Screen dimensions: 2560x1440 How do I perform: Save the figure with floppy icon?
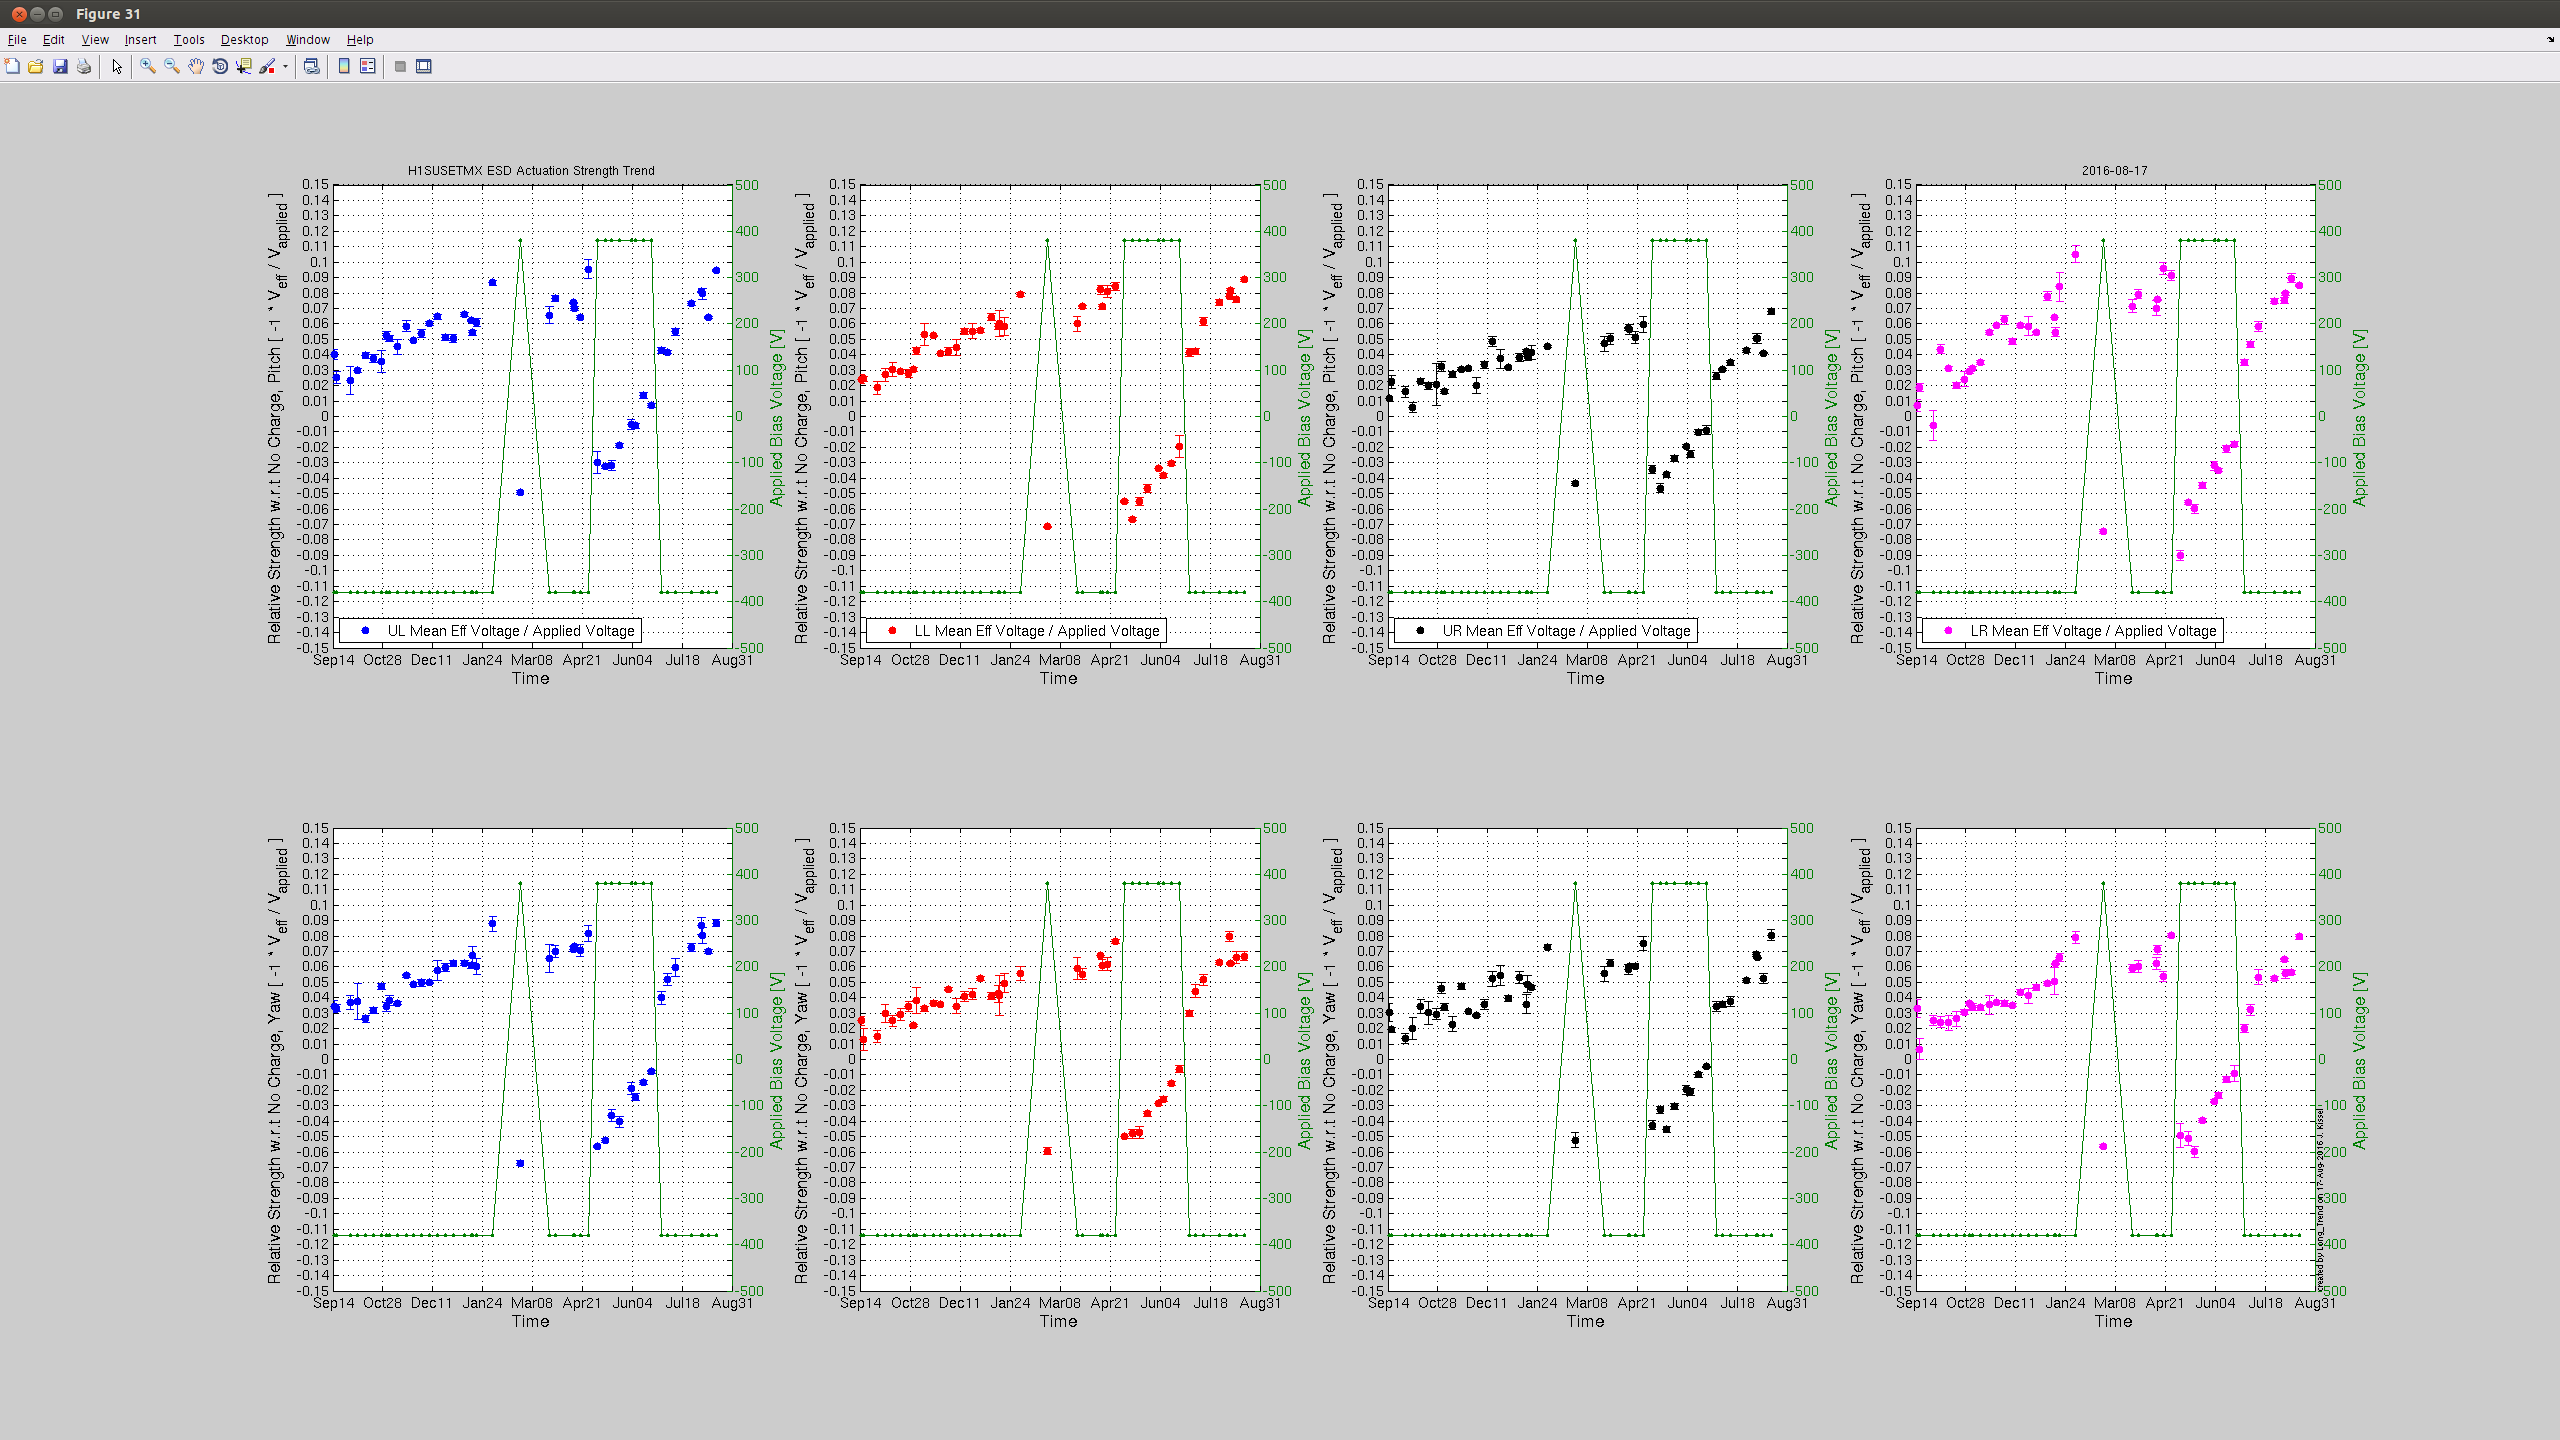pos(60,66)
